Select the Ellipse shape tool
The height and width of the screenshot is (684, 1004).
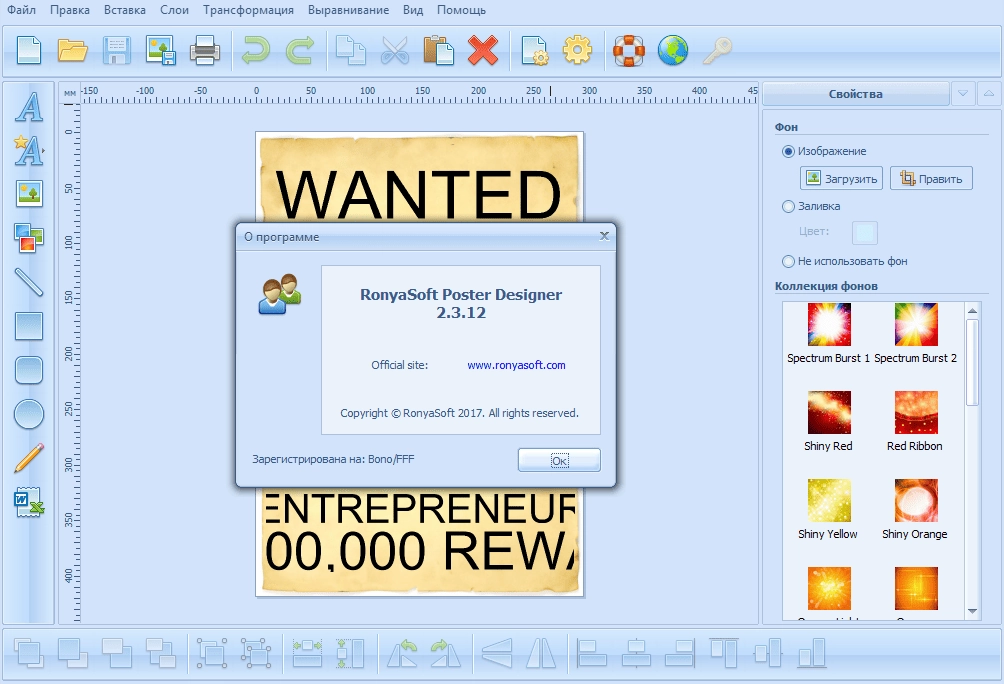coord(29,414)
